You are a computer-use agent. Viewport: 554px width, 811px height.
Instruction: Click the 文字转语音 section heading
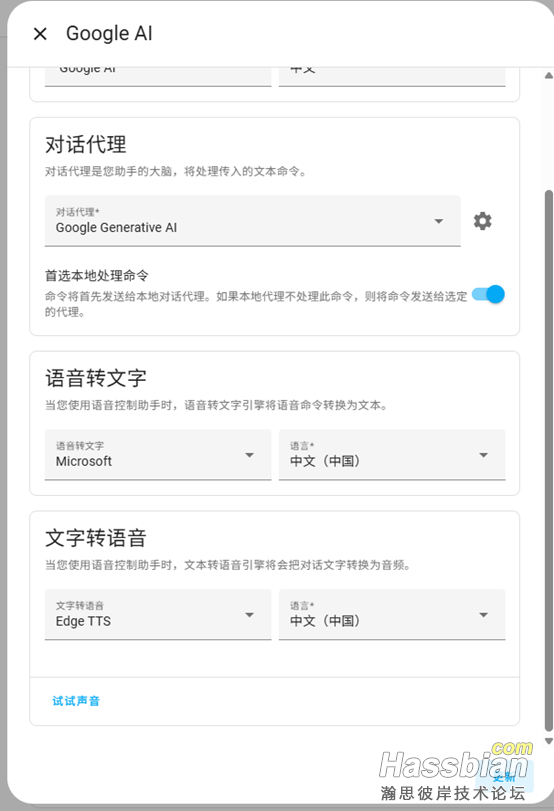[x=96, y=538]
